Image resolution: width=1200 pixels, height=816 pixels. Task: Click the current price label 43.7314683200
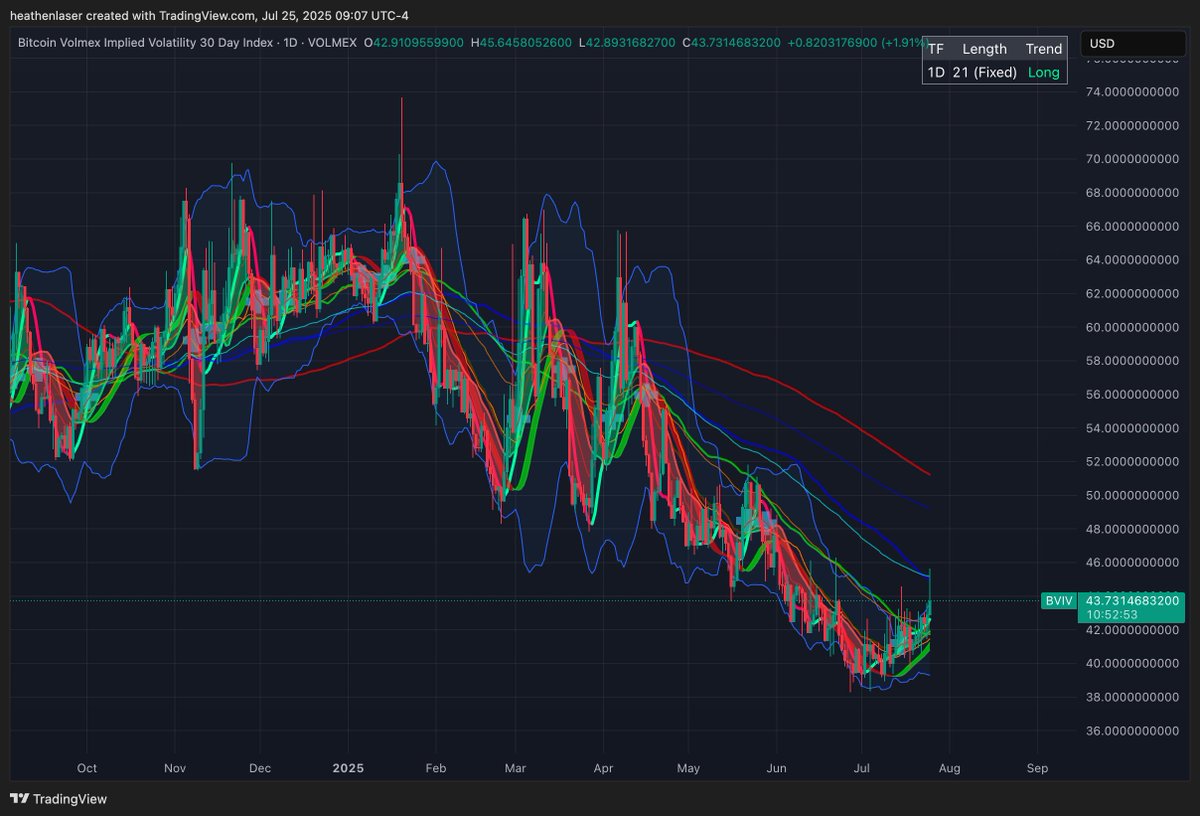[1133, 600]
